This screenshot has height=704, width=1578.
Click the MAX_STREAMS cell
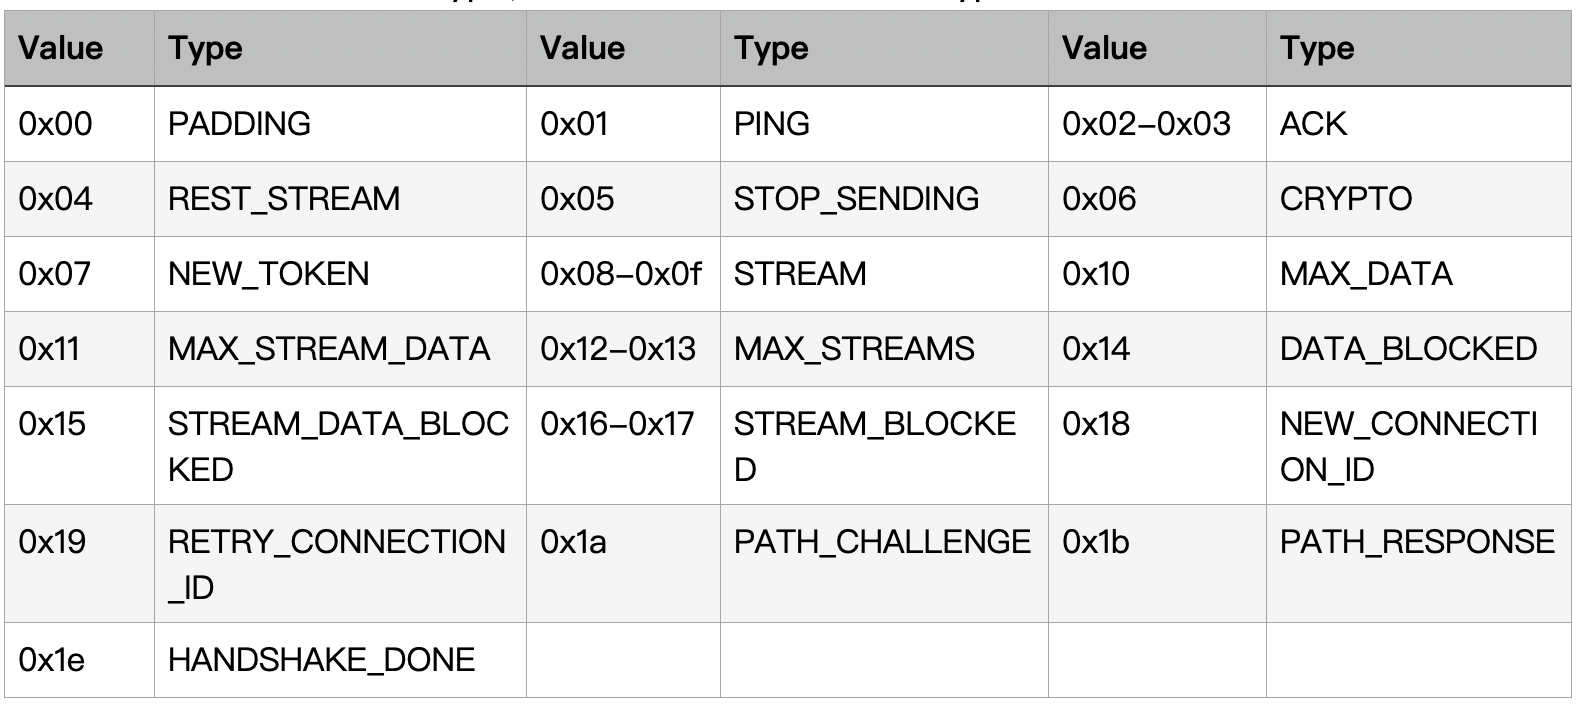coord(884,349)
